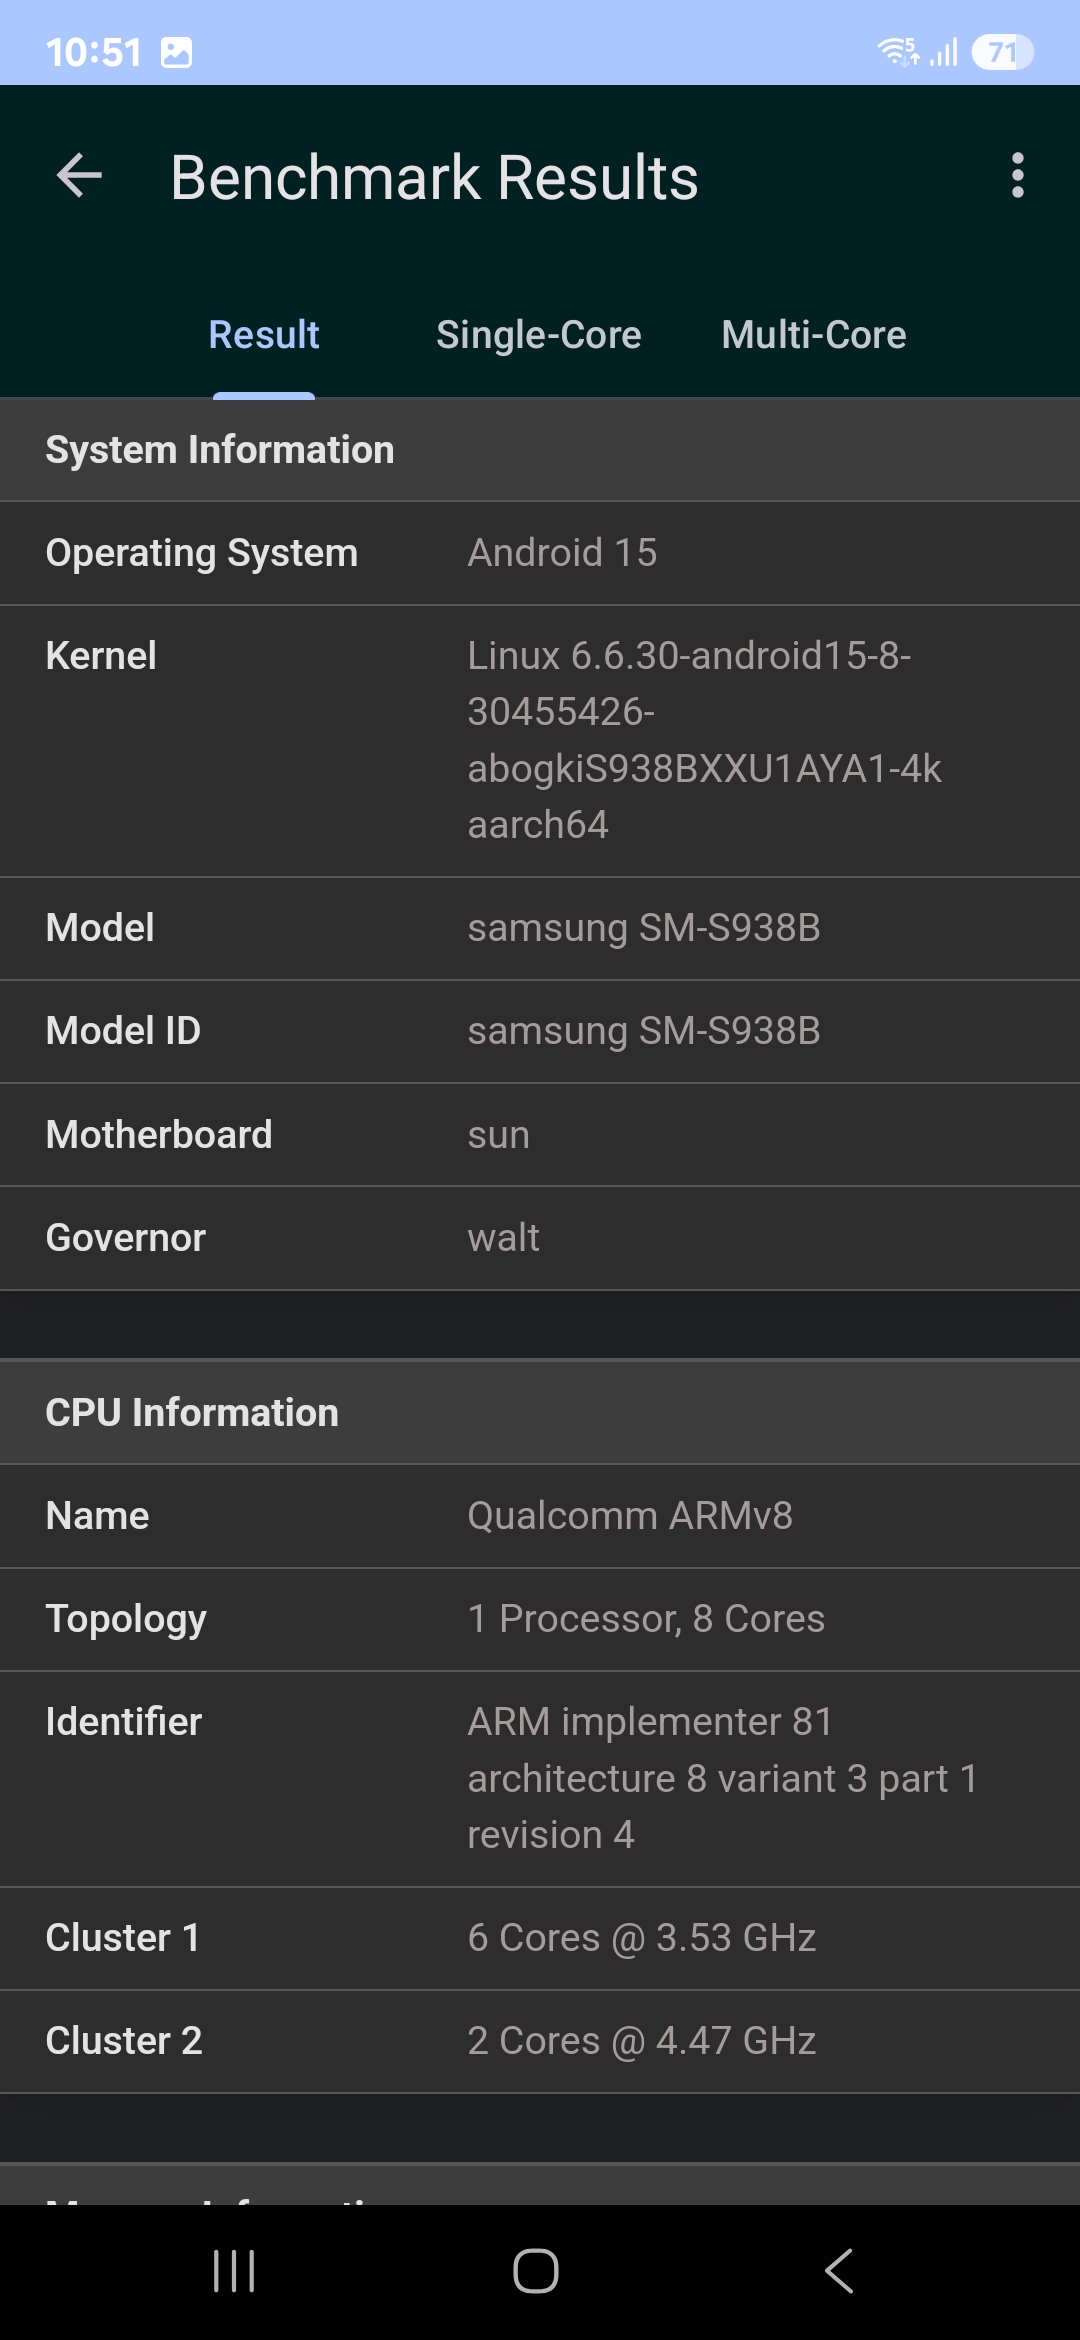1080x2340 pixels.
Task: Tap the Android recent apps button
Action: (x=235, y=2271)
